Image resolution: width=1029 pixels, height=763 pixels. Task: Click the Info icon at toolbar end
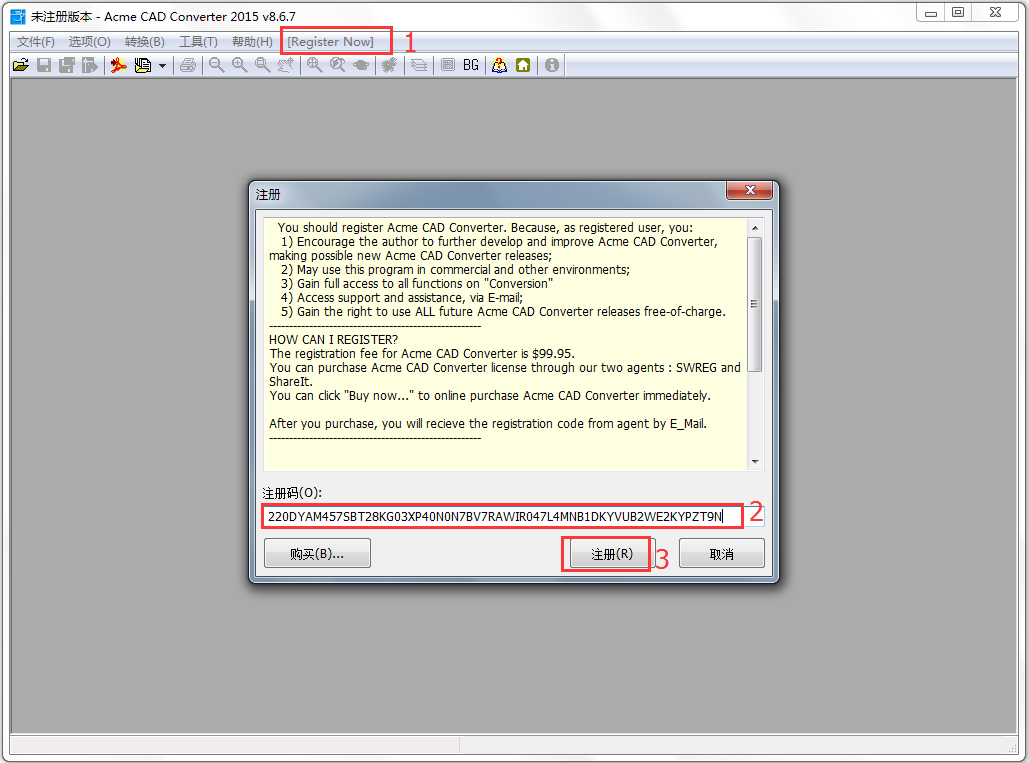551,64
